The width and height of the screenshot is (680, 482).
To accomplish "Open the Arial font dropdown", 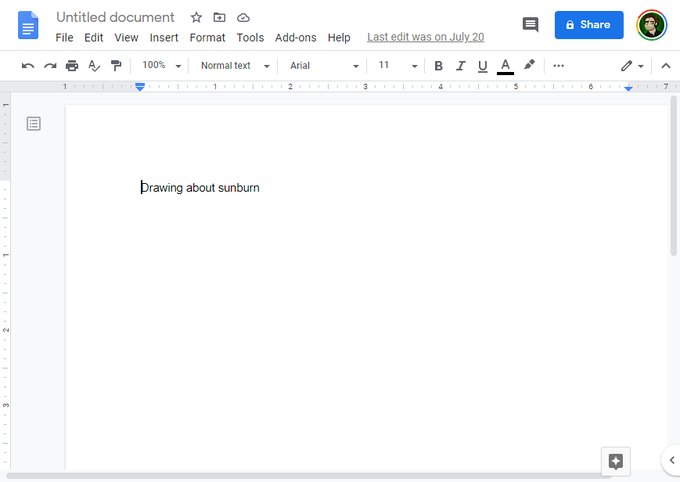I will (x=324, y=66).
